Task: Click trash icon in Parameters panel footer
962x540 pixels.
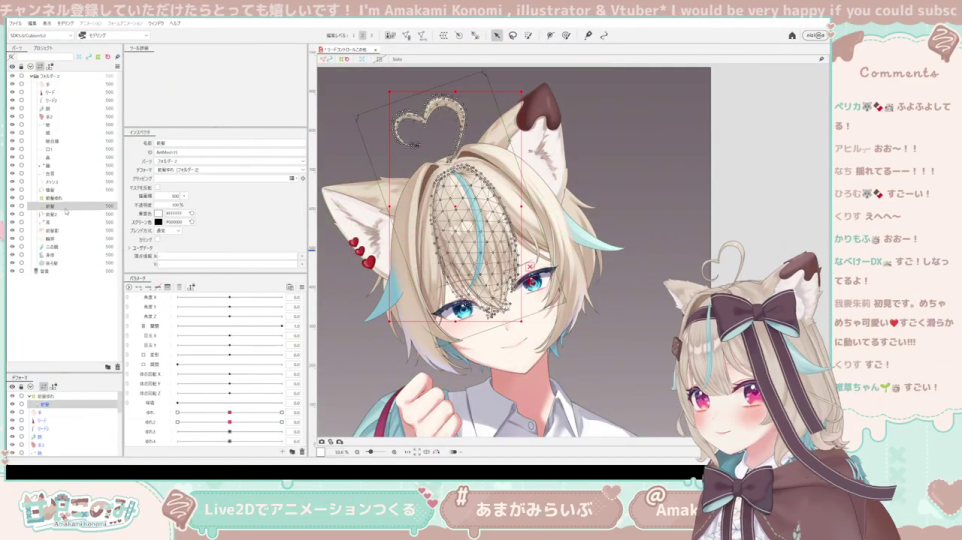Action: pos(302,452)
